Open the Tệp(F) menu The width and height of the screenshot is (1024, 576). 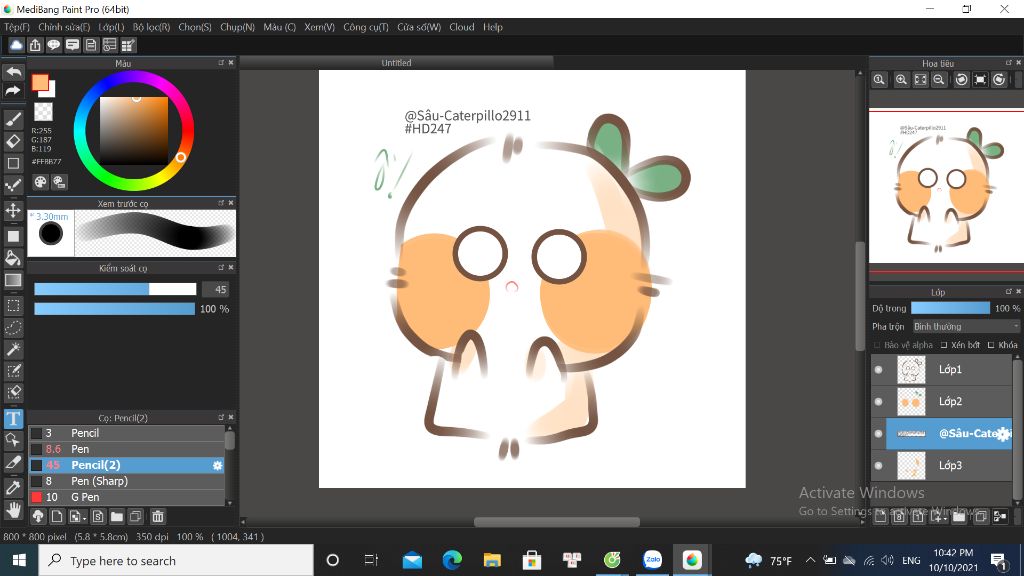17,27
